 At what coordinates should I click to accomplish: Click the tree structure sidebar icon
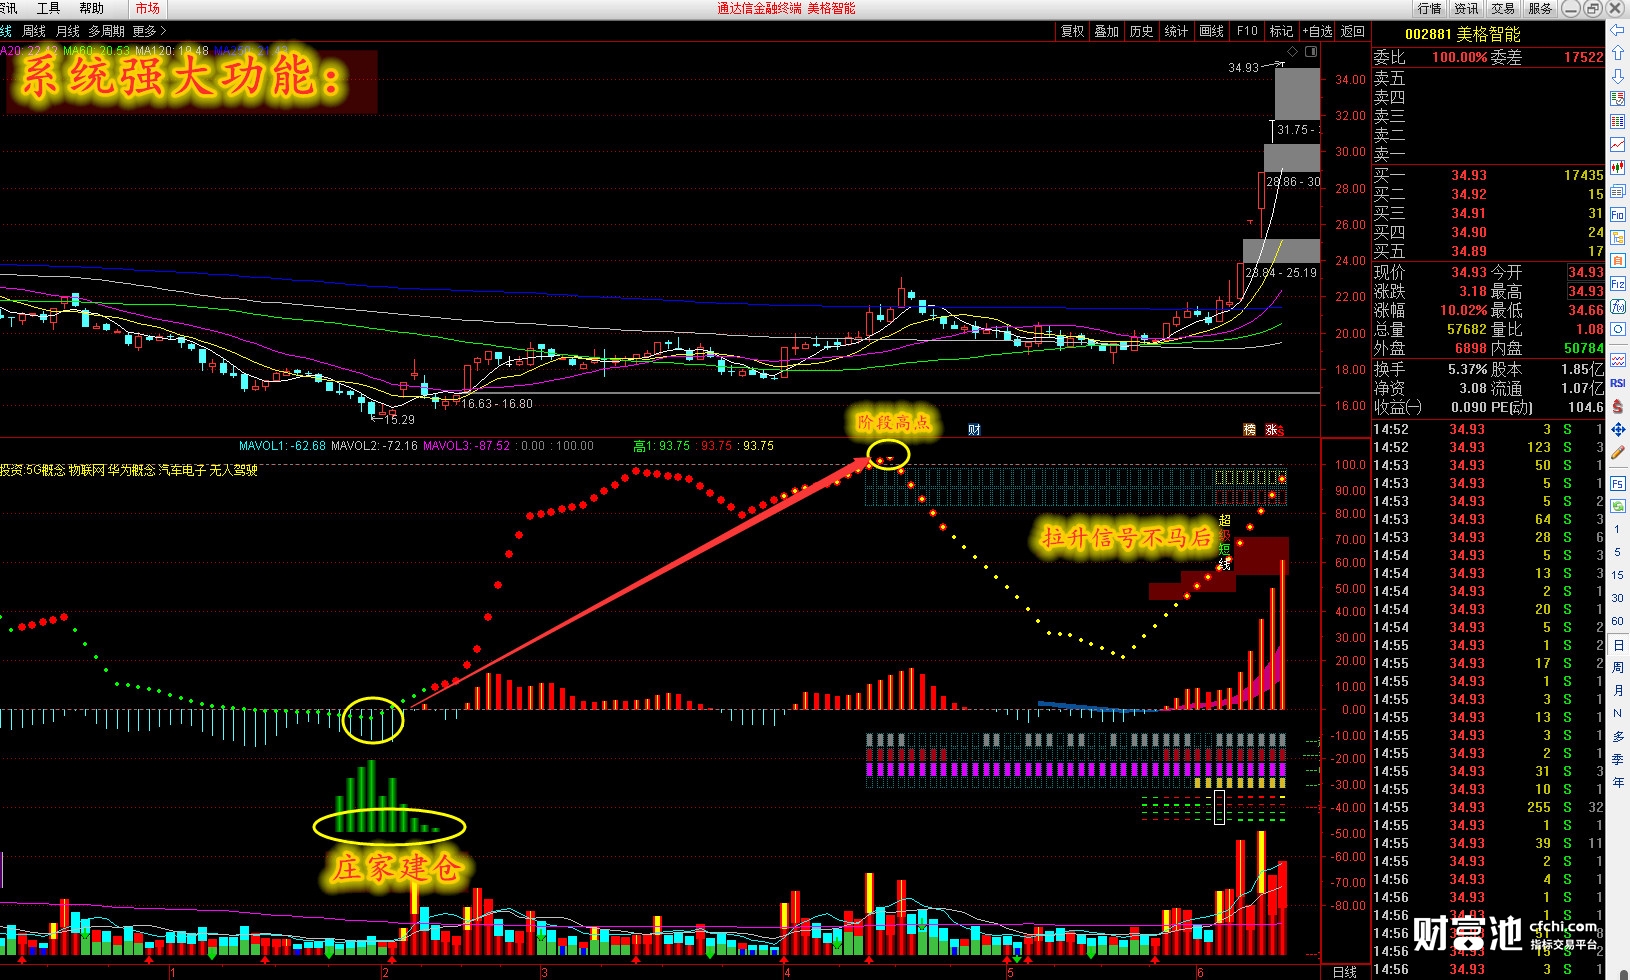click(x=1617, y=237)
